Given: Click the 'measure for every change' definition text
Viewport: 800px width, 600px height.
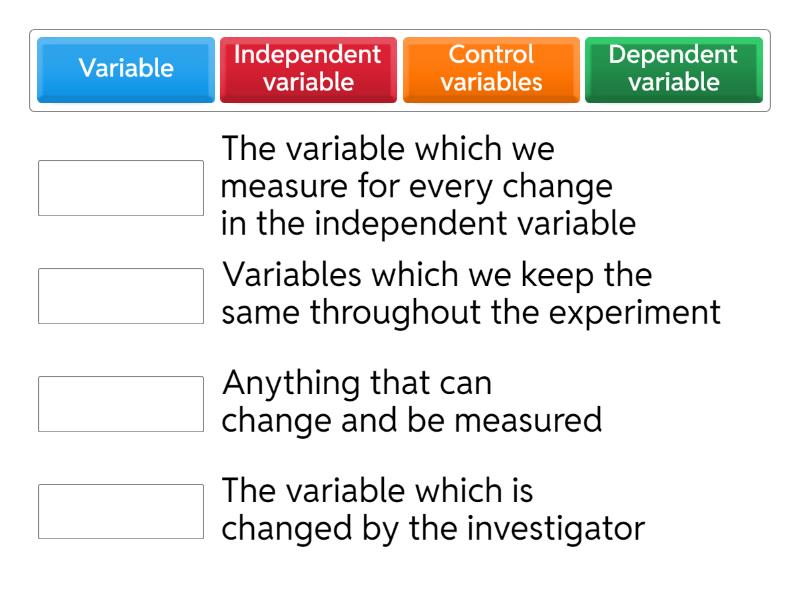Looking at the screenshot, I should pos(416,187).
